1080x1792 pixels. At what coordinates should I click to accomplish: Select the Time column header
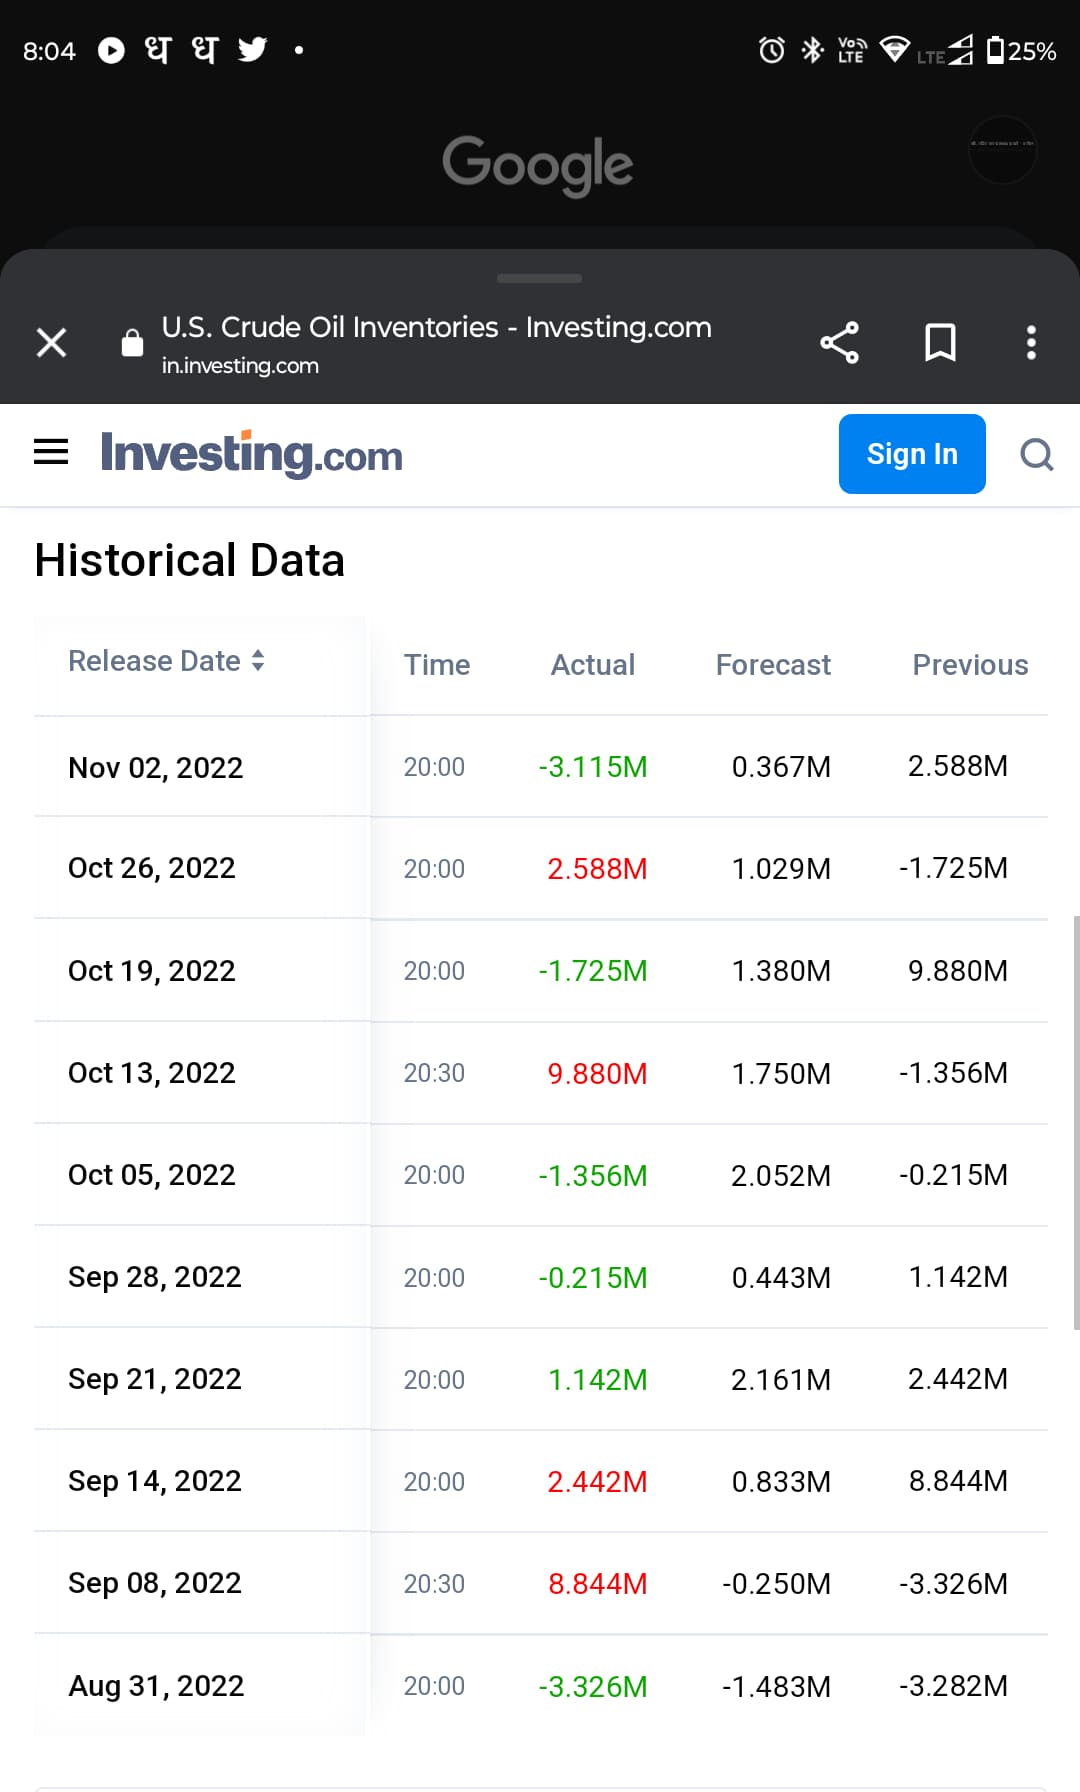pos(437,665)
